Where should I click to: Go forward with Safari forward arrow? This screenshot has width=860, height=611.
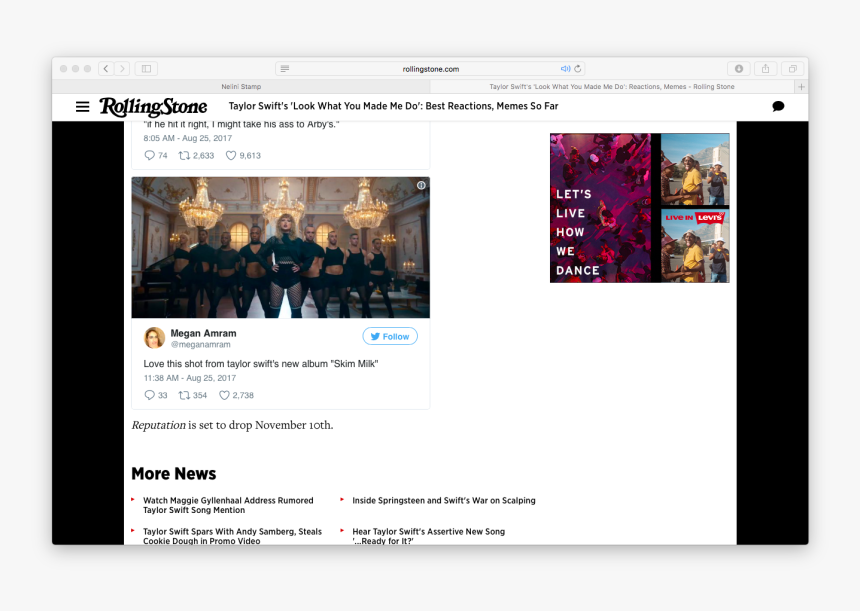tap(122, 69)
